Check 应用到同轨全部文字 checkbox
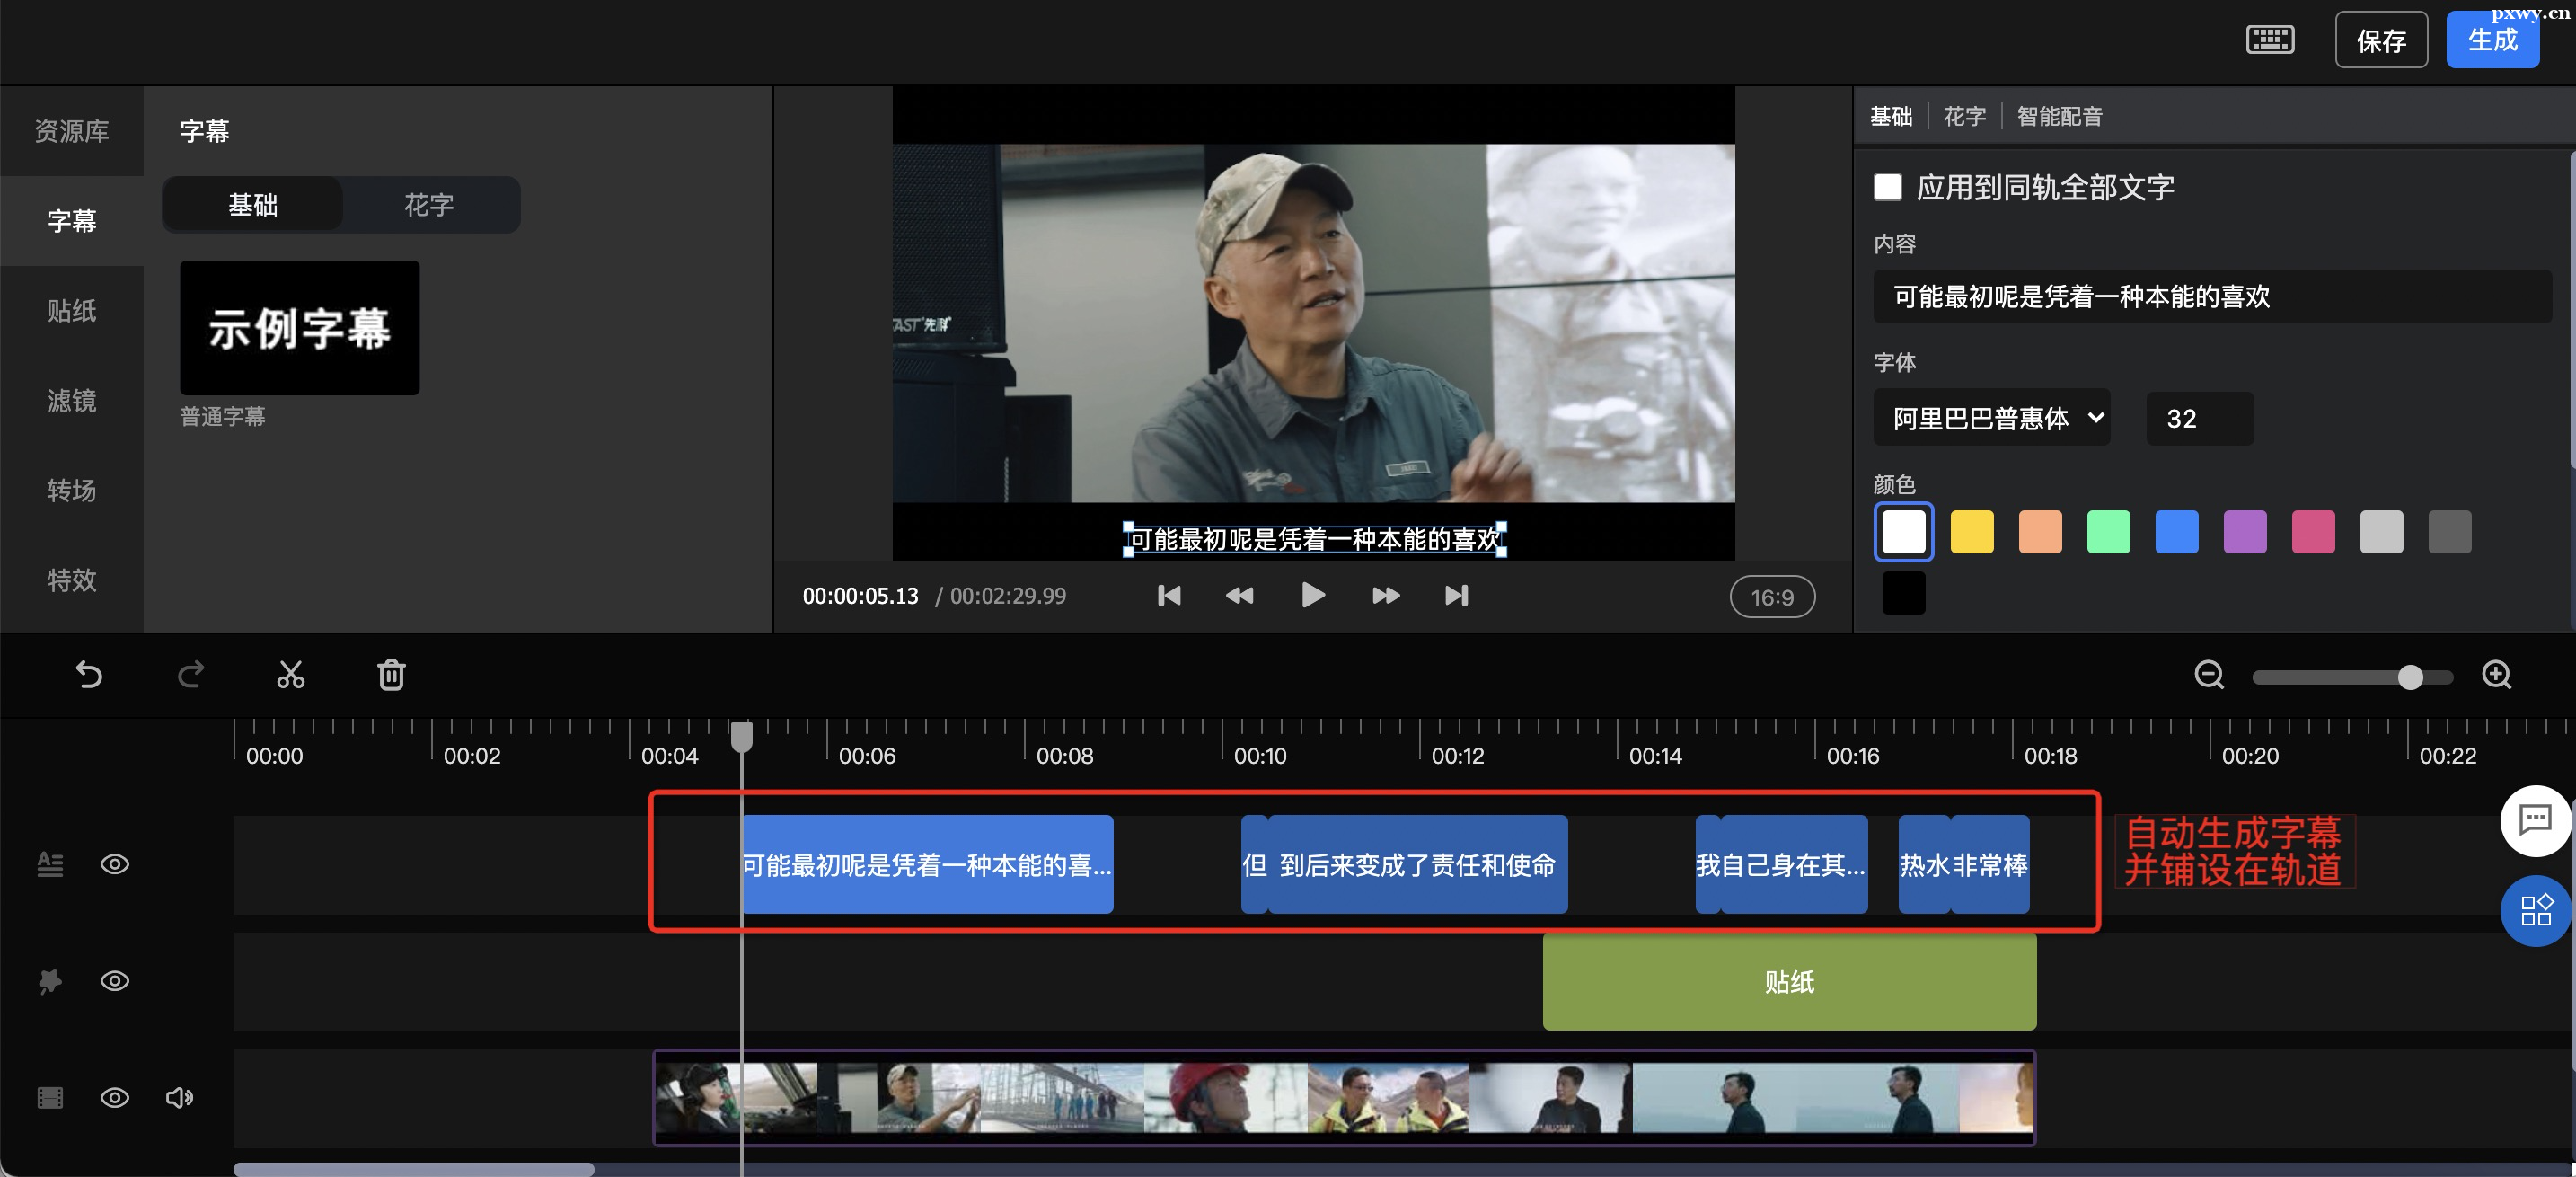2576x1177 pixels. click(1887, 187)
